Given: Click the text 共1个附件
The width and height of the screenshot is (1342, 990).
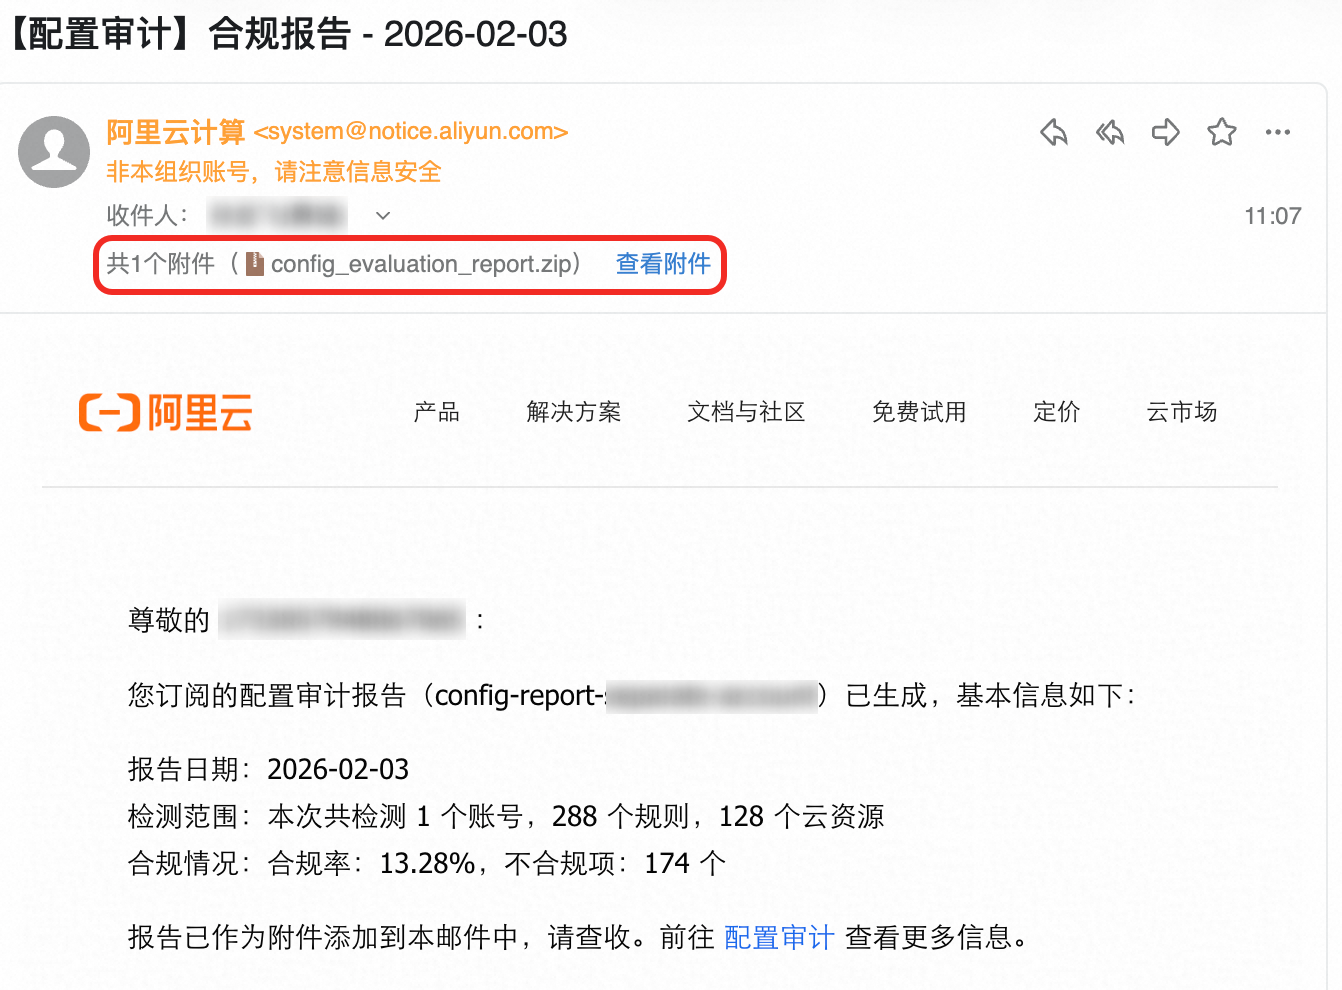Looking at the screenshot, I should (161, 263).
